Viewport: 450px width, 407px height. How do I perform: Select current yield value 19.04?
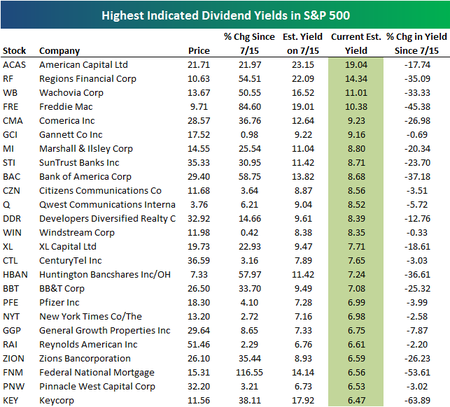[x=356, y=65]
